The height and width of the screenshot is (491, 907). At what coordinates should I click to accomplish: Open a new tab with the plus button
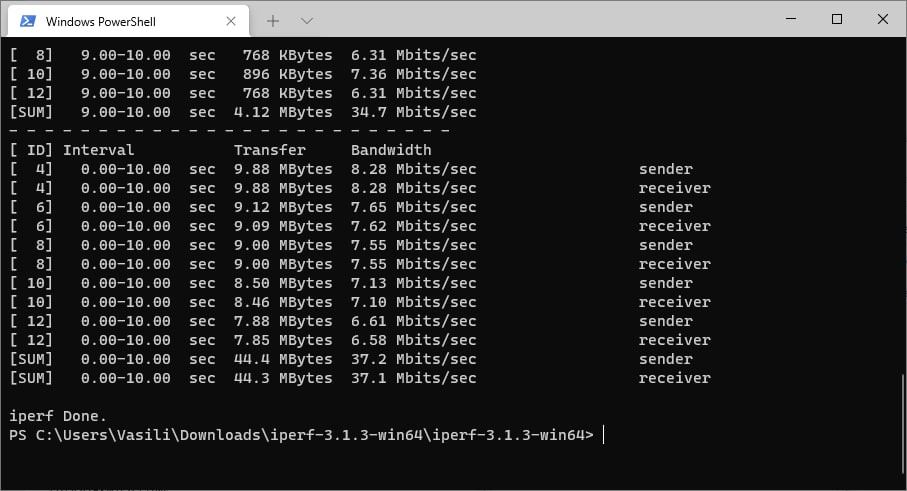pos(273,21)
